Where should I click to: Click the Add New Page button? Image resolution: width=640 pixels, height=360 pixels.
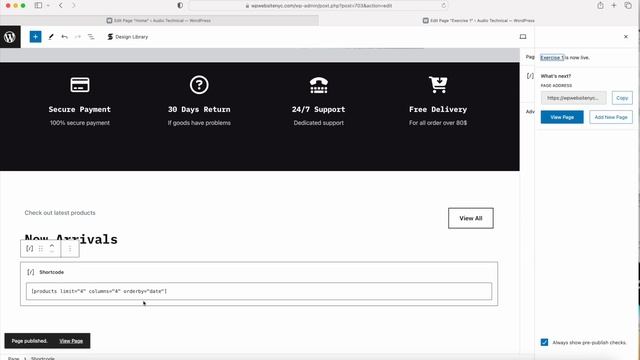pyautogui.click(x=611, y=117)
